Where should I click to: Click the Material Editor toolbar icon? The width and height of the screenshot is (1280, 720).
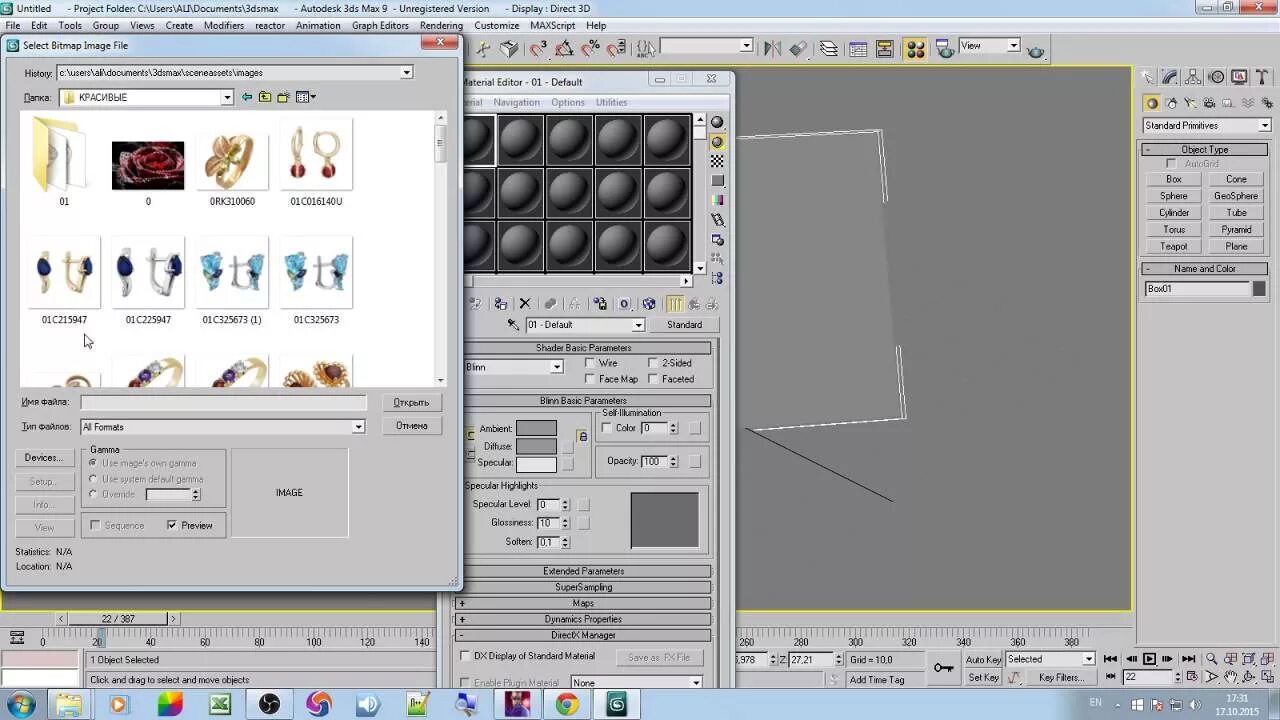tap(915, 48)
